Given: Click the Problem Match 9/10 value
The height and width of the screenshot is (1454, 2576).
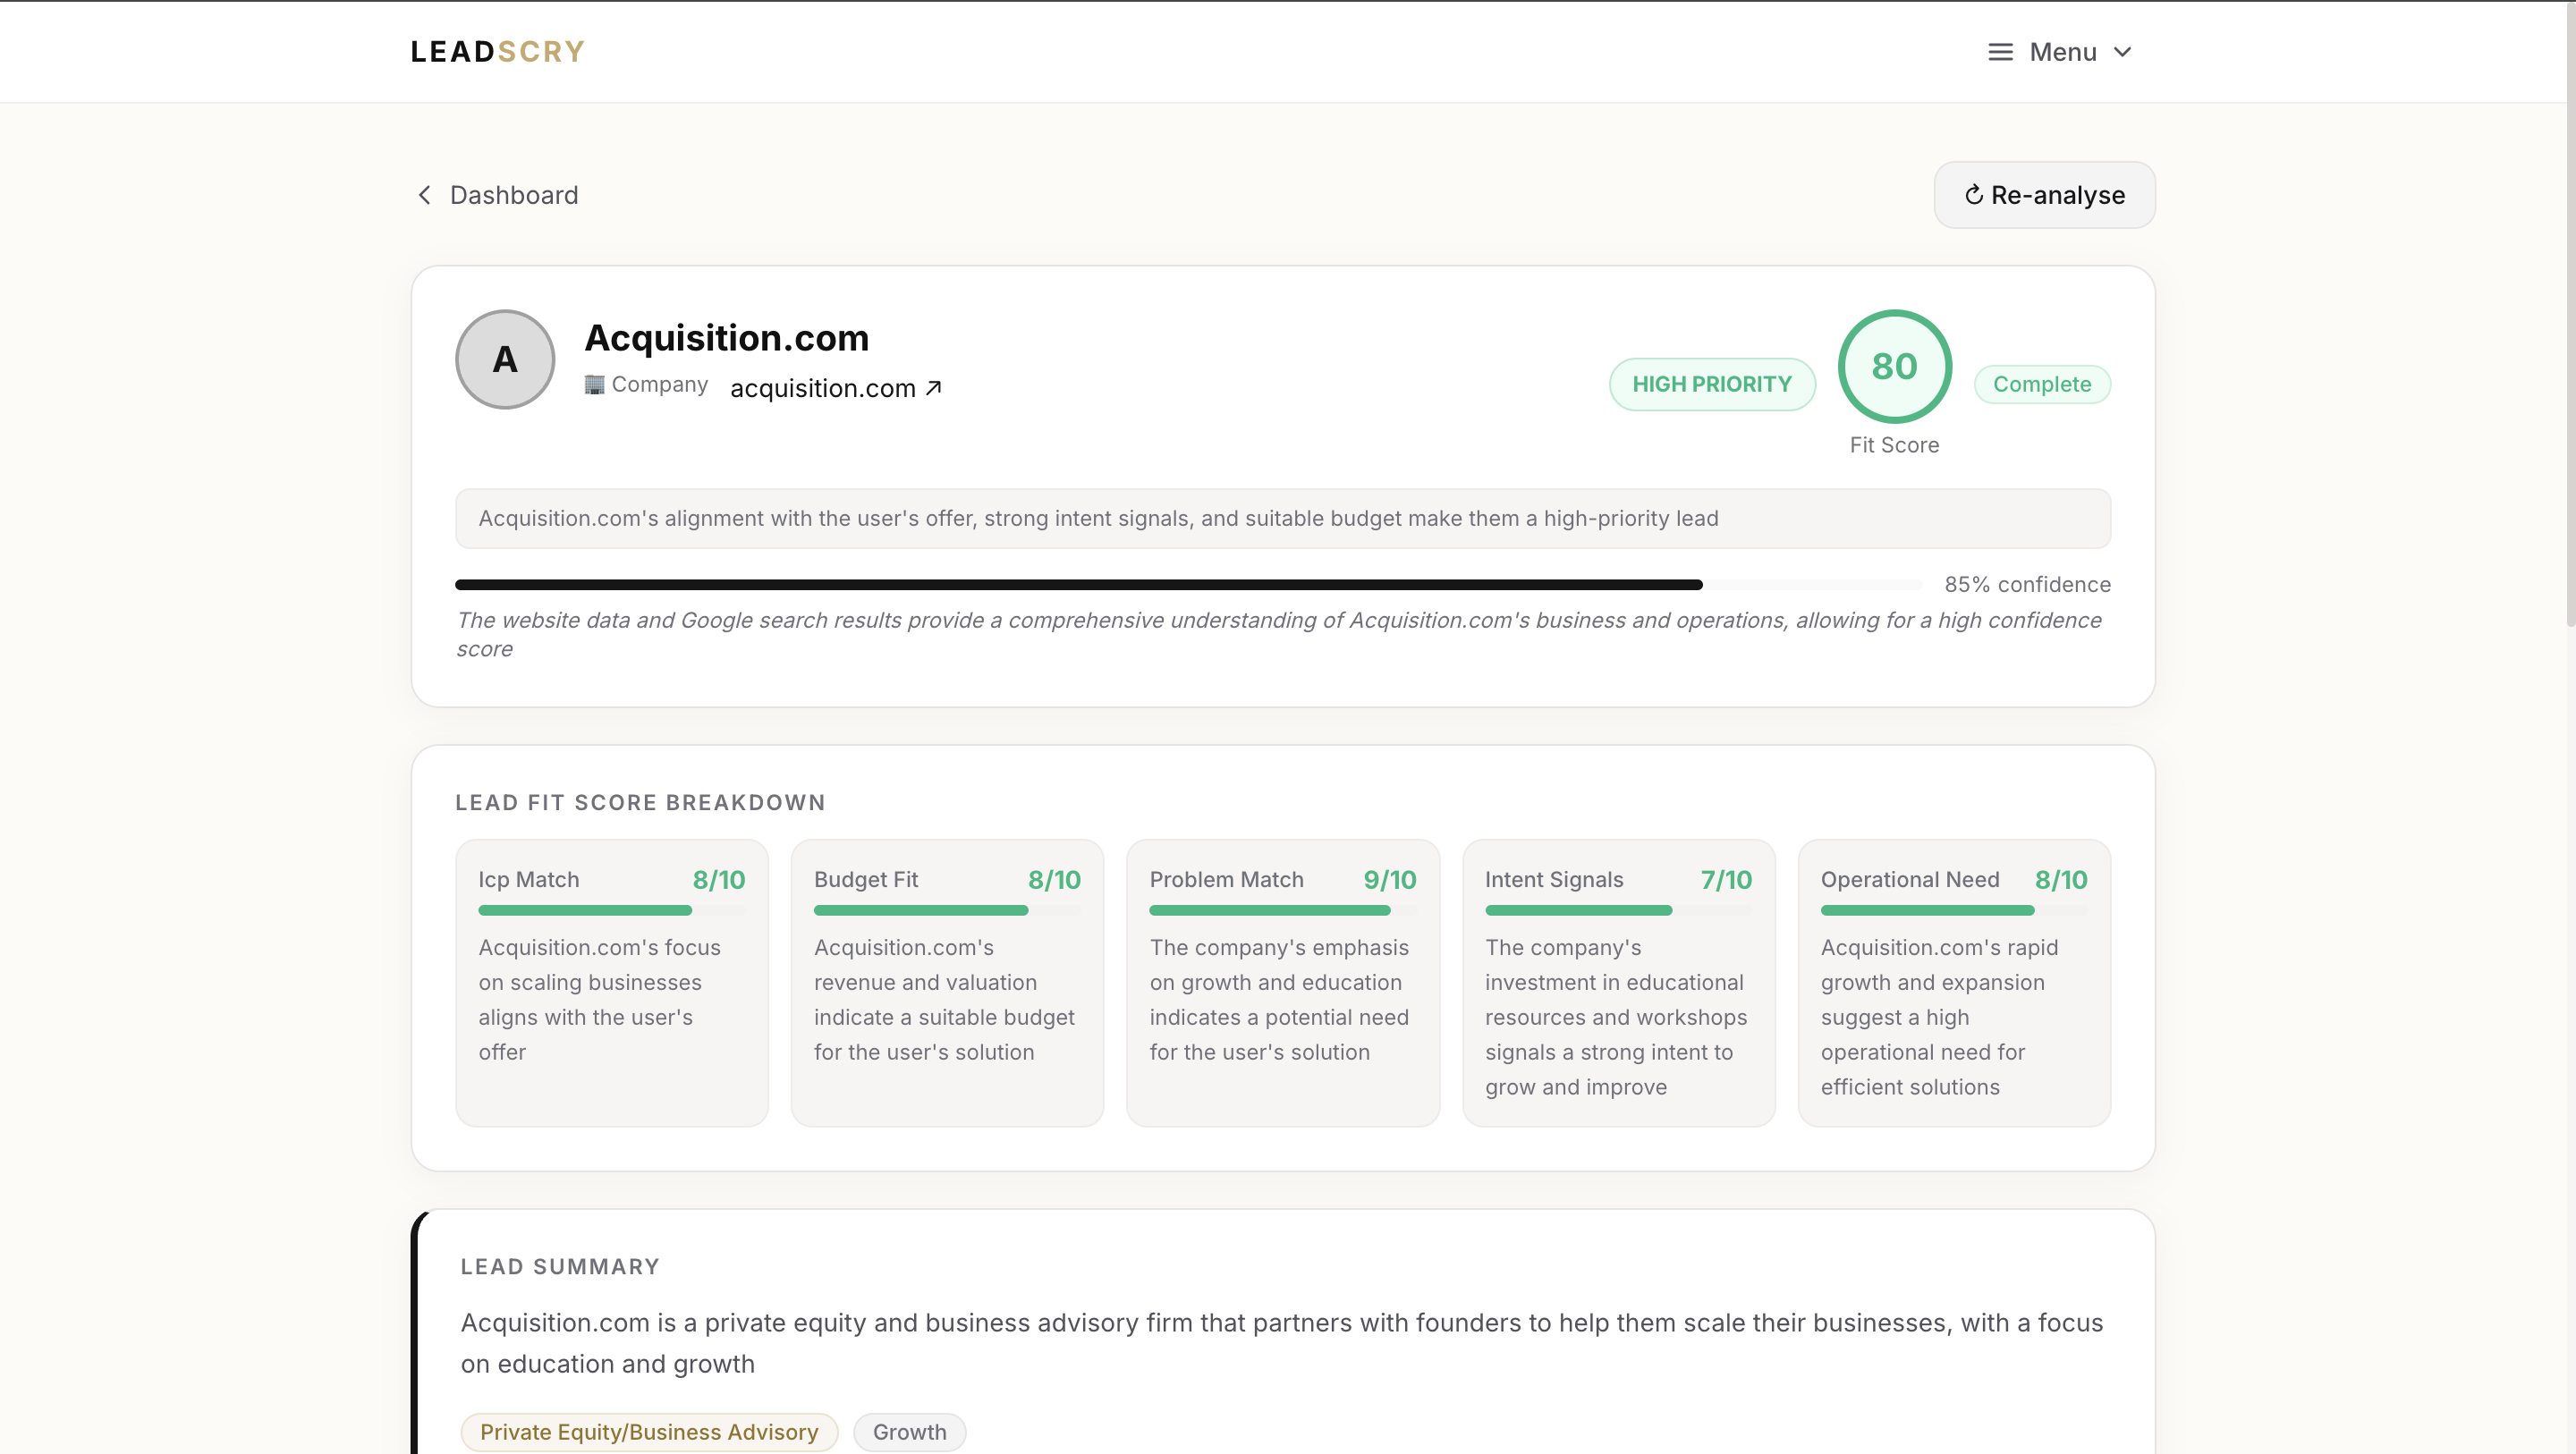Looking at the screenshot, I should coord(1390,880).
